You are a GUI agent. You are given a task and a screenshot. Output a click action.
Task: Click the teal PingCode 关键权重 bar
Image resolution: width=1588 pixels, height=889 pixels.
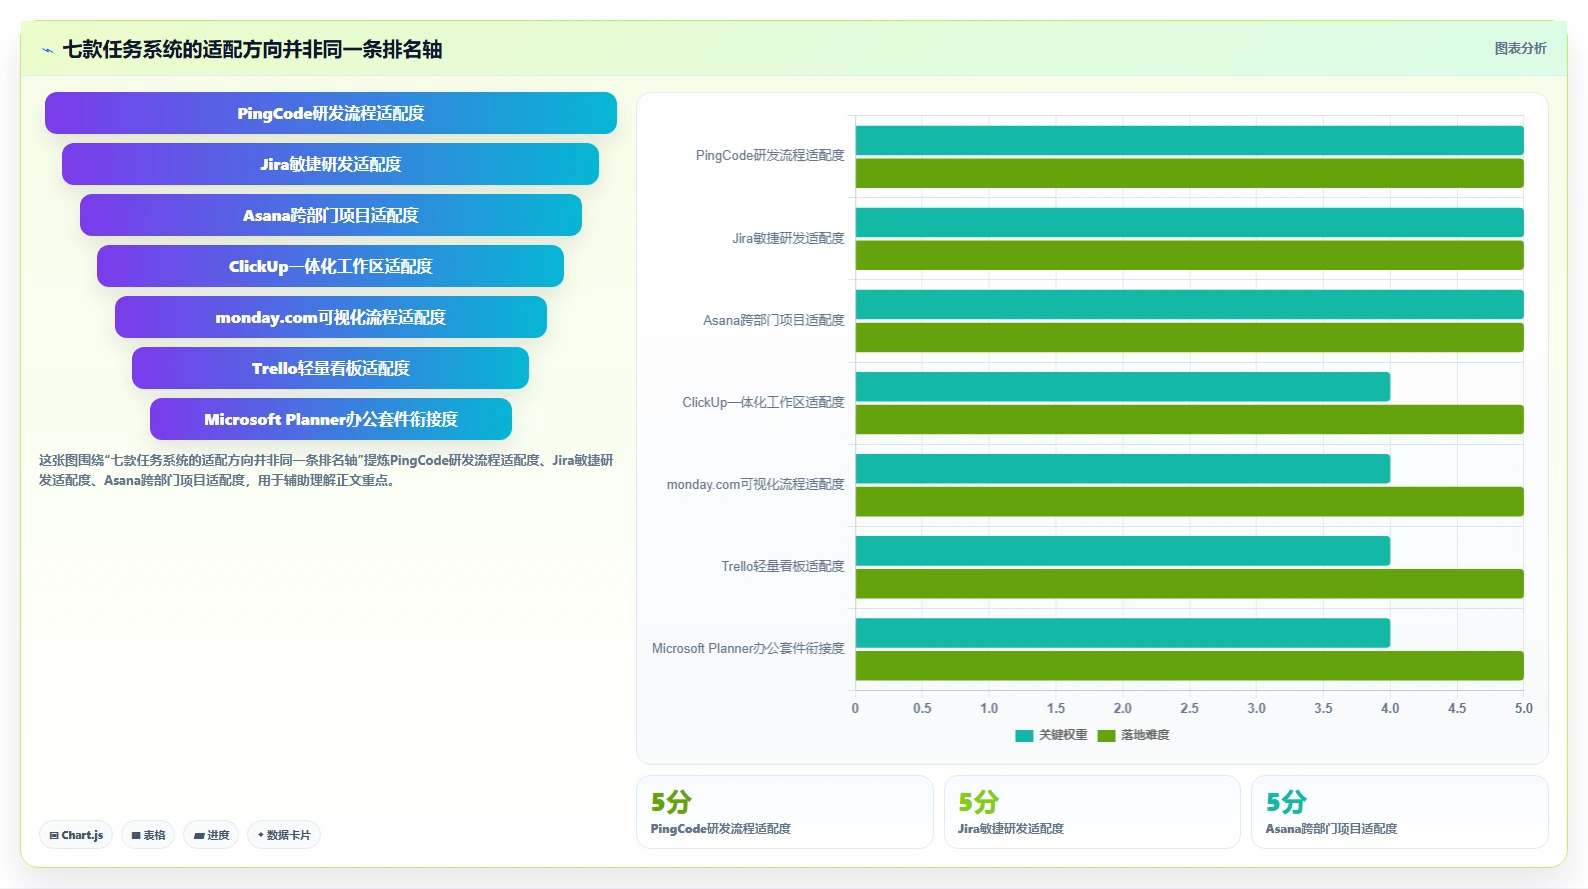[x=1189, y=140]
